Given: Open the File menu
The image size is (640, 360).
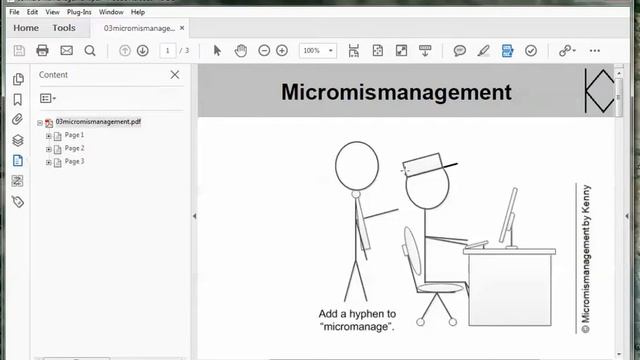Looking at the screenshot, I should click(14, 12).
